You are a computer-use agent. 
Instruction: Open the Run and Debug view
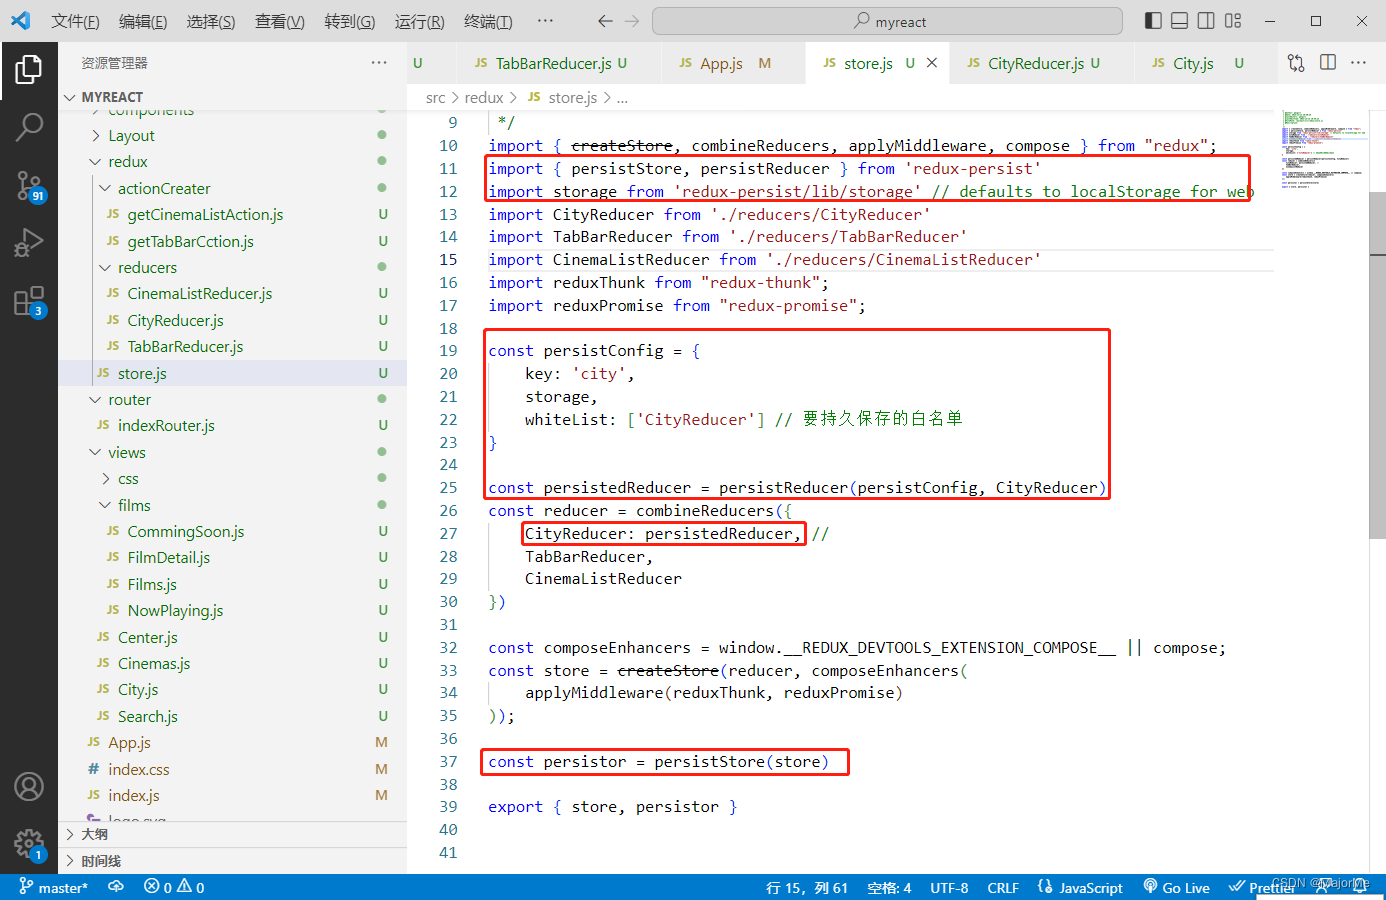pos(29,243)
